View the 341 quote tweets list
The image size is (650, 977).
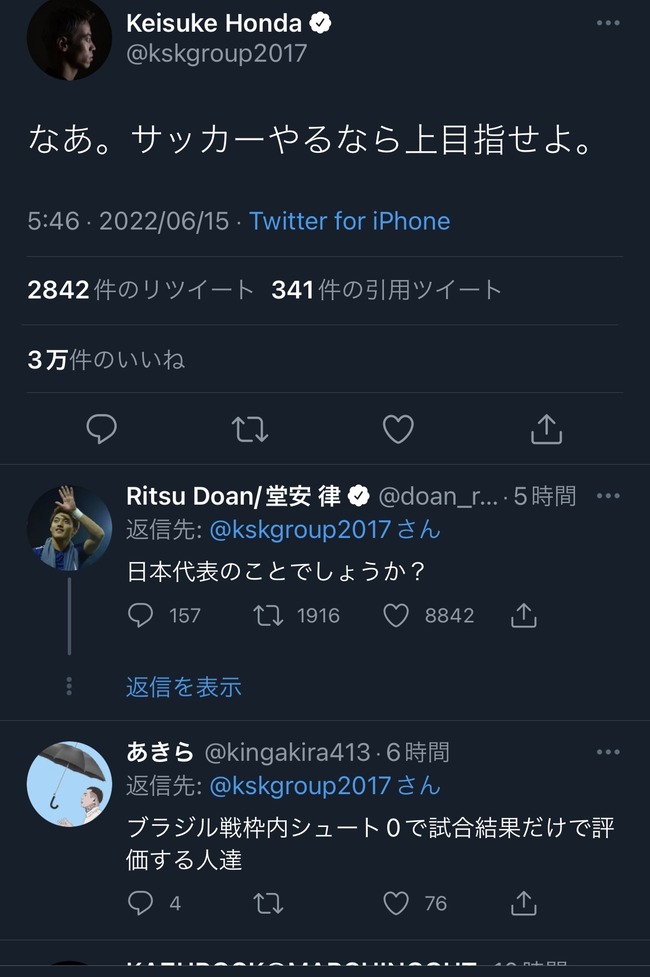point(386,291)
